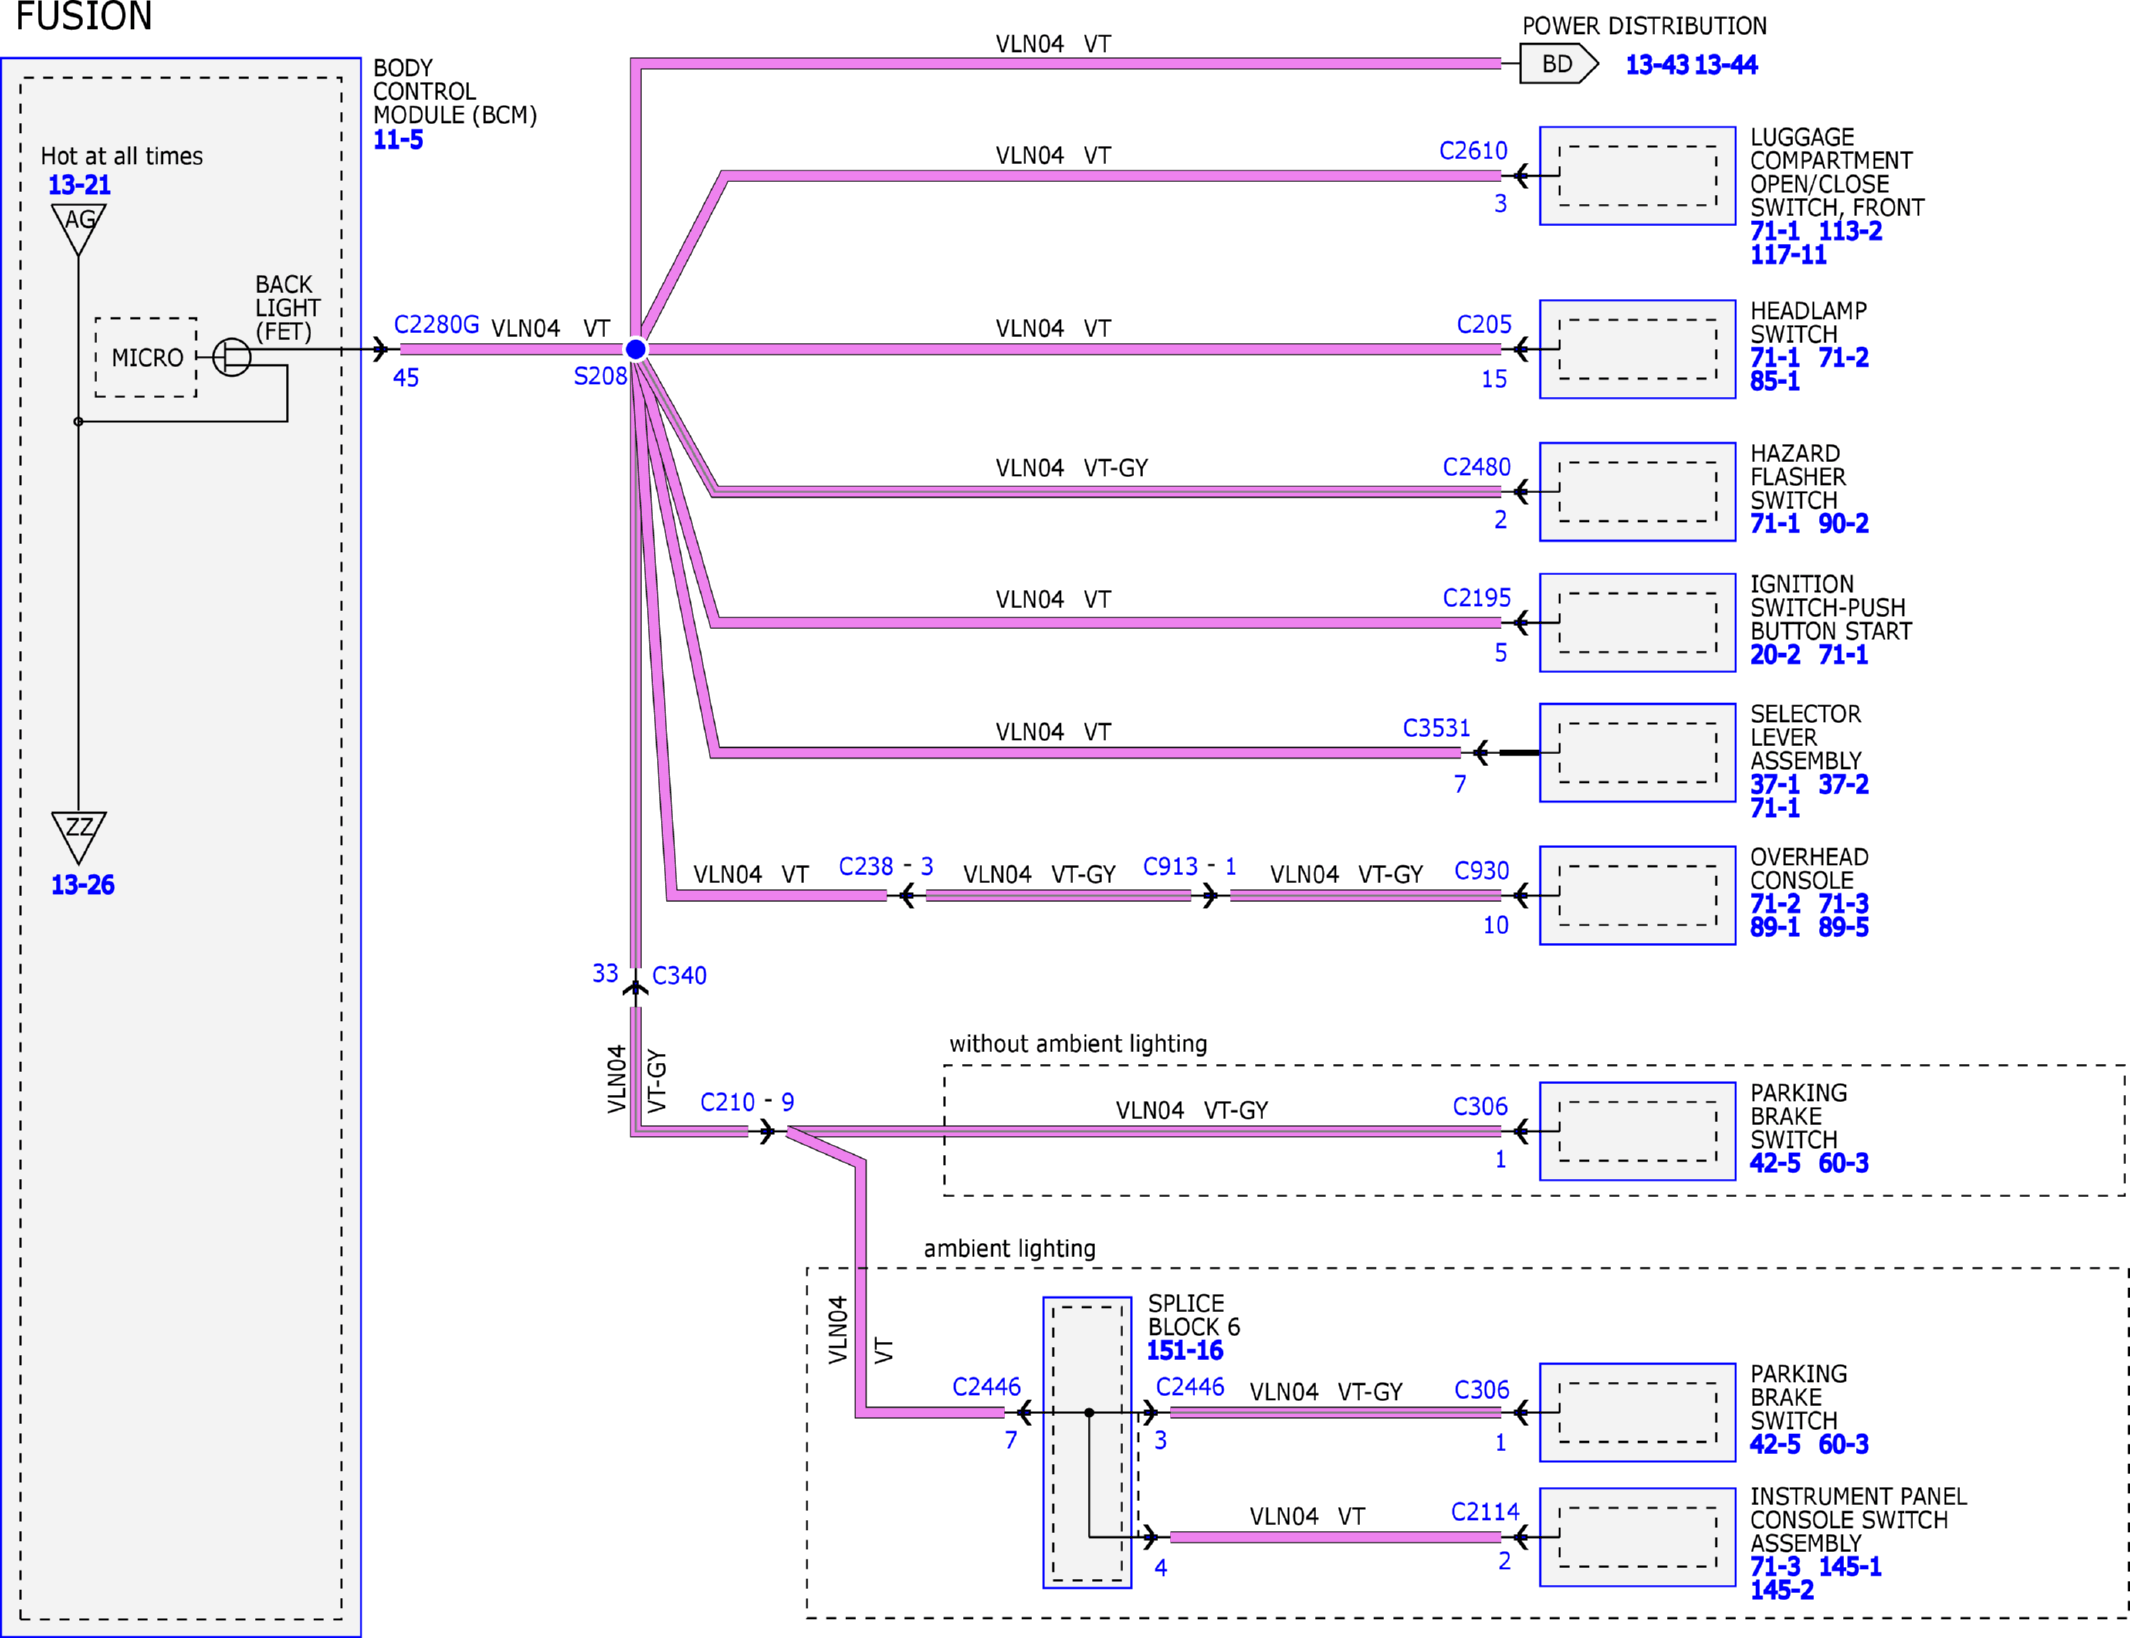Click the AG power source triangle symbol
This screenshot has width=2130, height=1638.
79,228
